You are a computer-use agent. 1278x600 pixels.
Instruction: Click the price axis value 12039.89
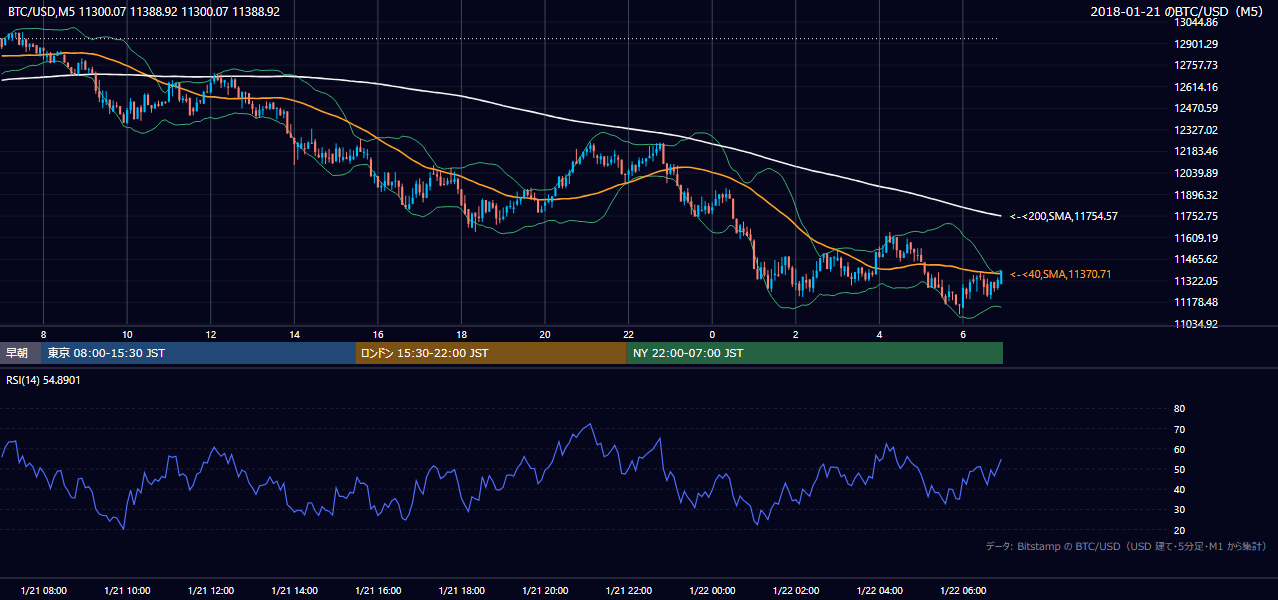1197,173
